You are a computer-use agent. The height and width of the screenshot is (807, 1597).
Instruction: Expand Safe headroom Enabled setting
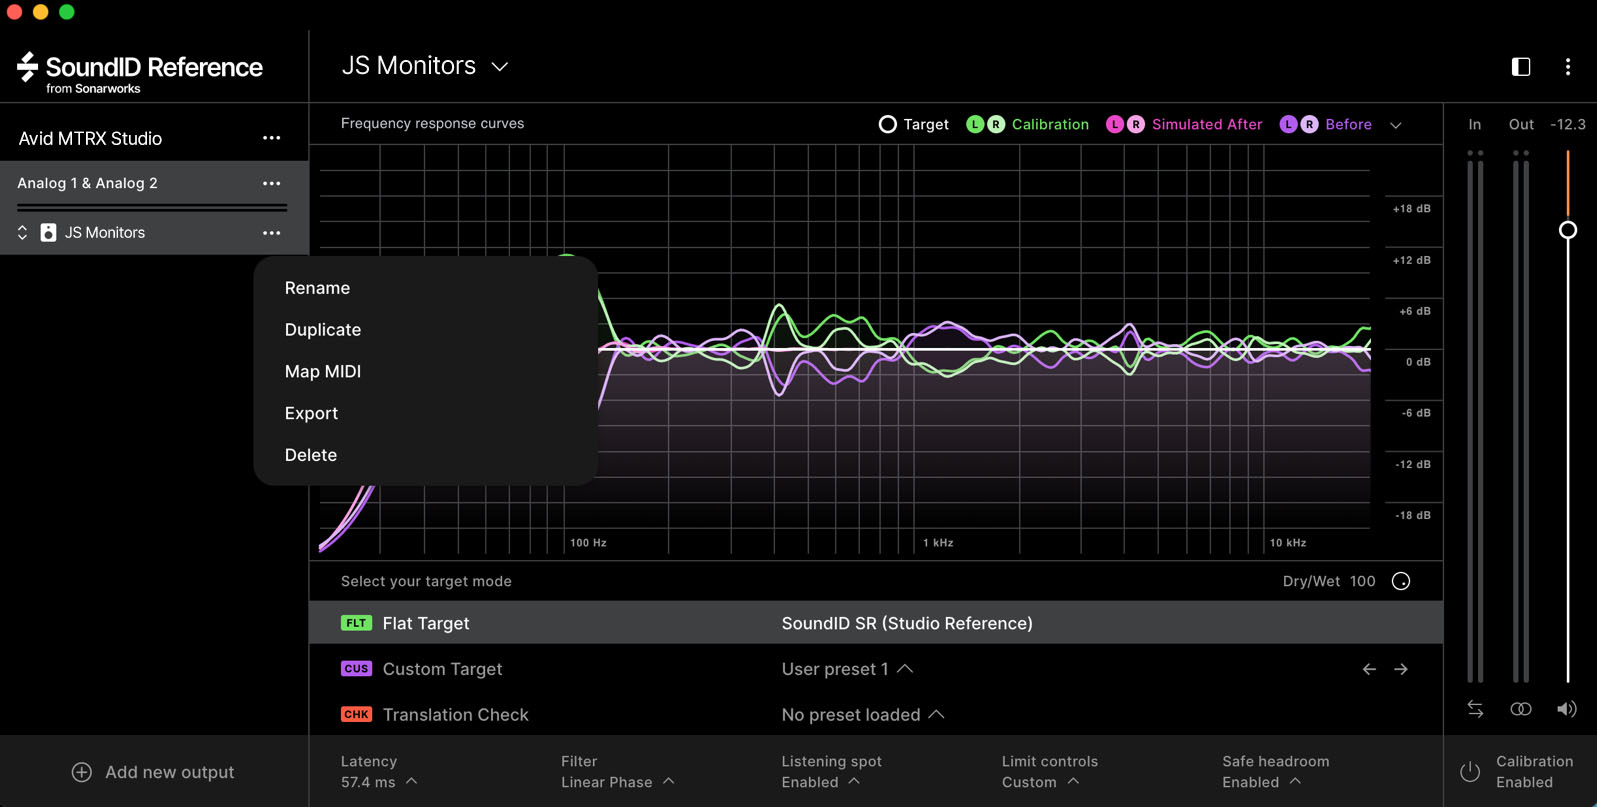pos(1275,772)
